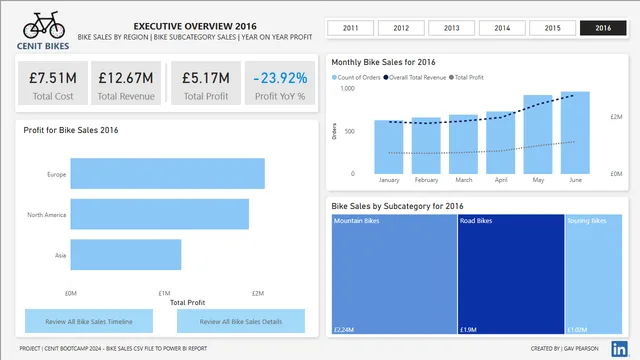Select the 2015 year slicer button

pyautogui.click(x=552, y=28)
